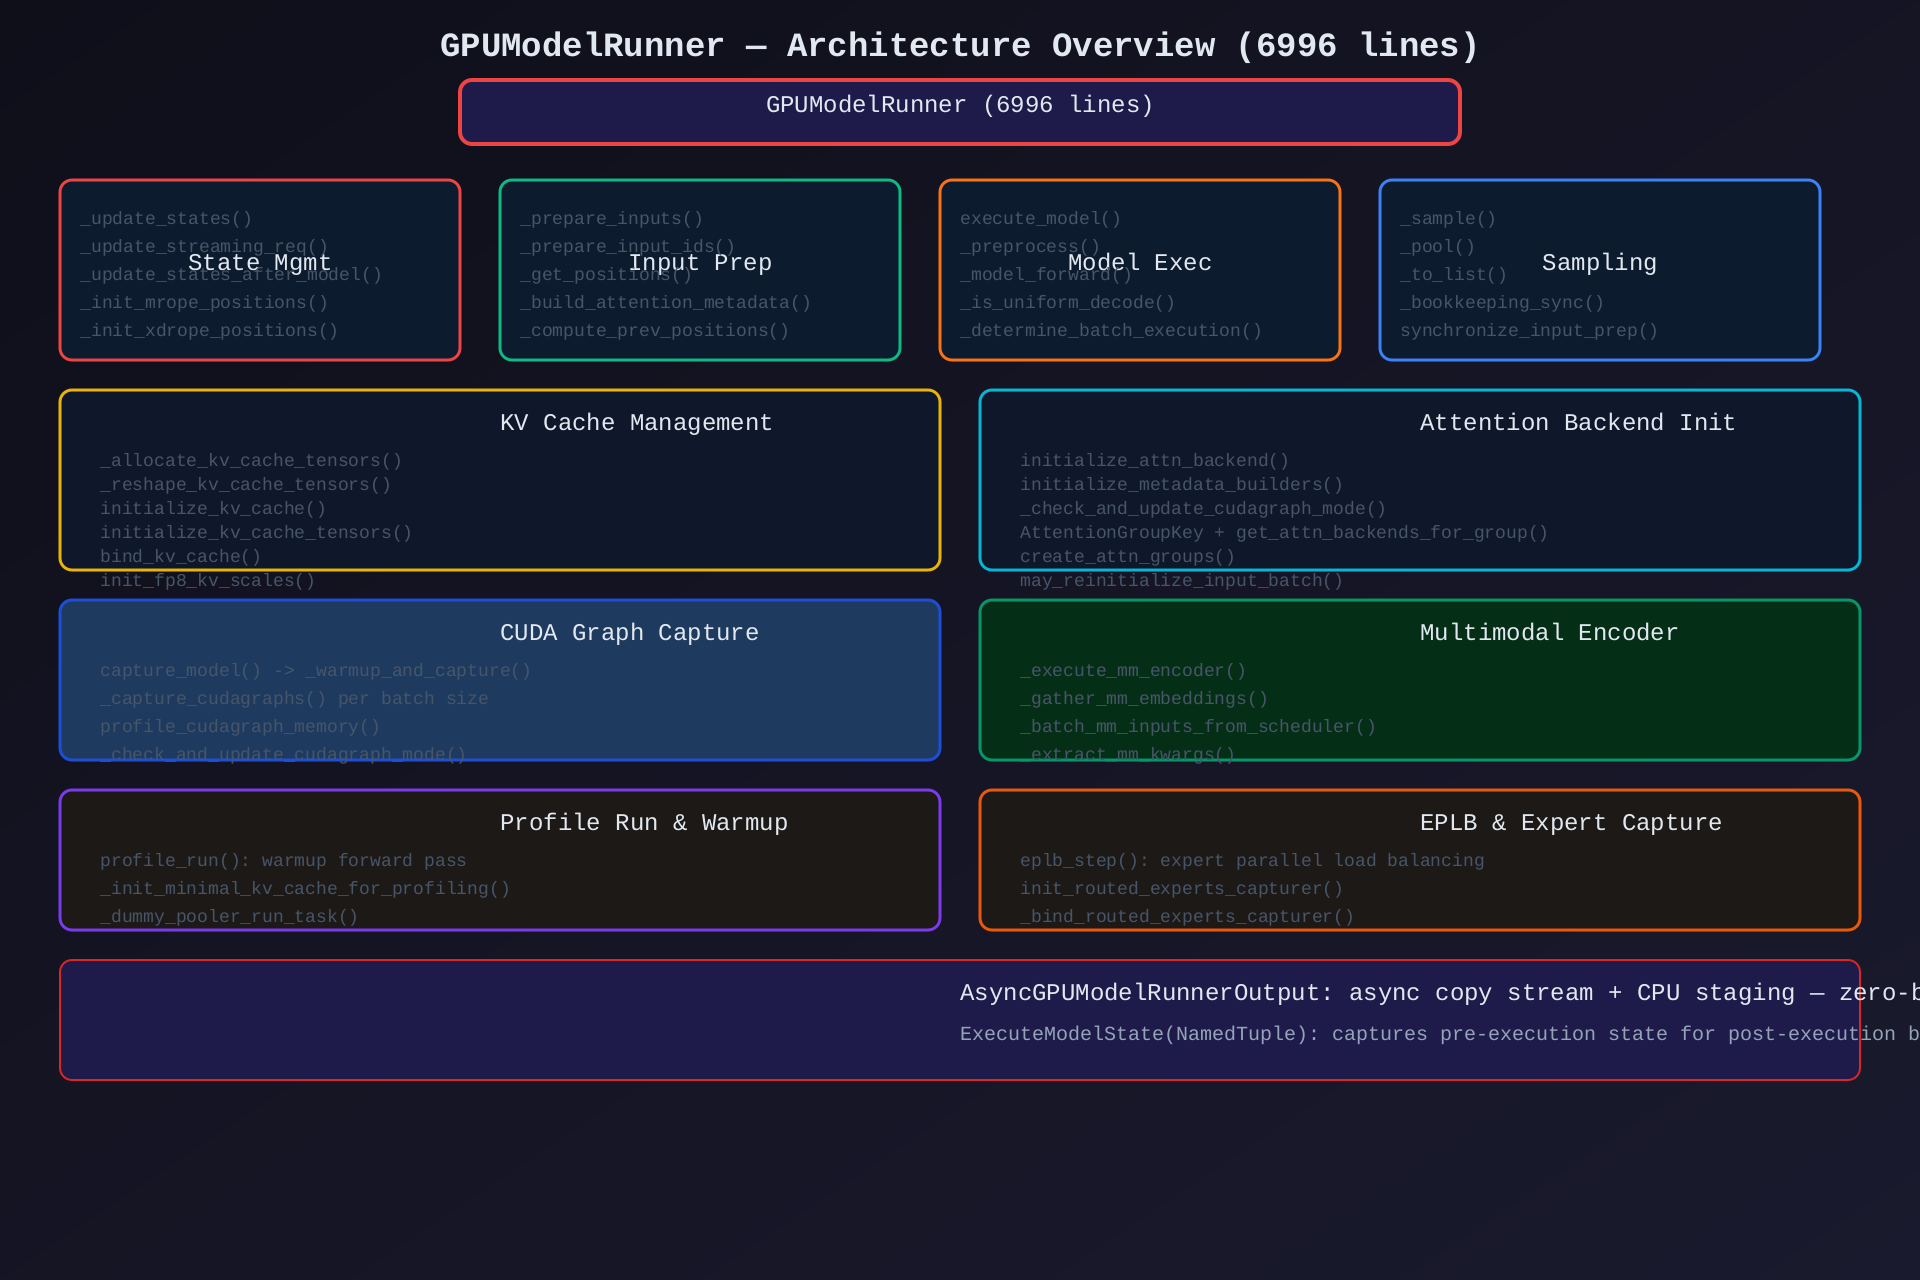The image size is (1920, 1280).
Task: Click the _execute_mm_encoder() method text
Action: (x=1132, y=671)
